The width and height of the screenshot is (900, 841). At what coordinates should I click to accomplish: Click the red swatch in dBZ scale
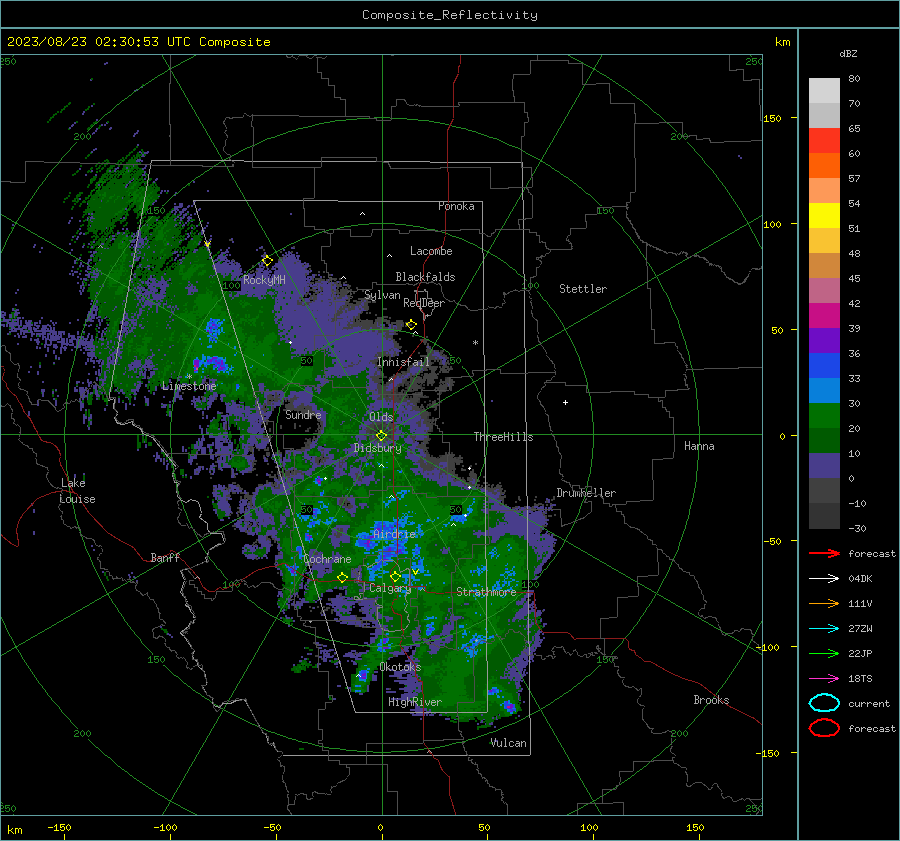(x=824, y=141)
